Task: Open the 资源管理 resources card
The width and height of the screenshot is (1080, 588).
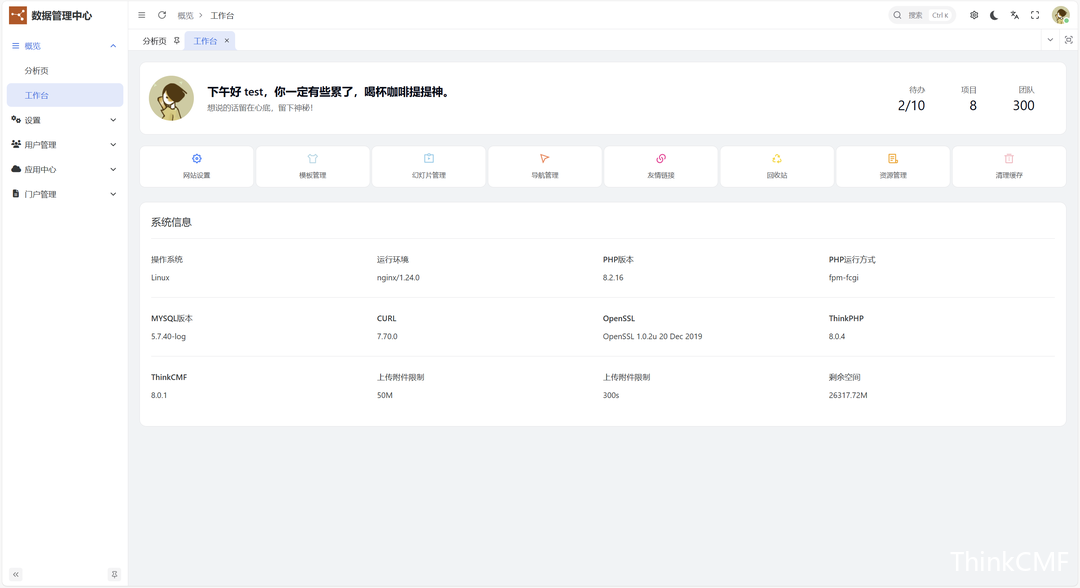Action: [x=893, y=166]
